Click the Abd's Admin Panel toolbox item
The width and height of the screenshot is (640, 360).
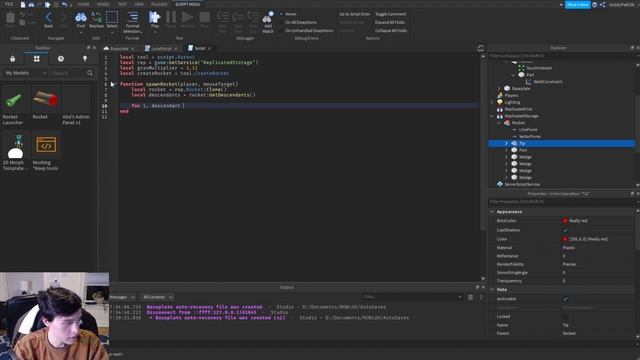[x=76, y=105]
